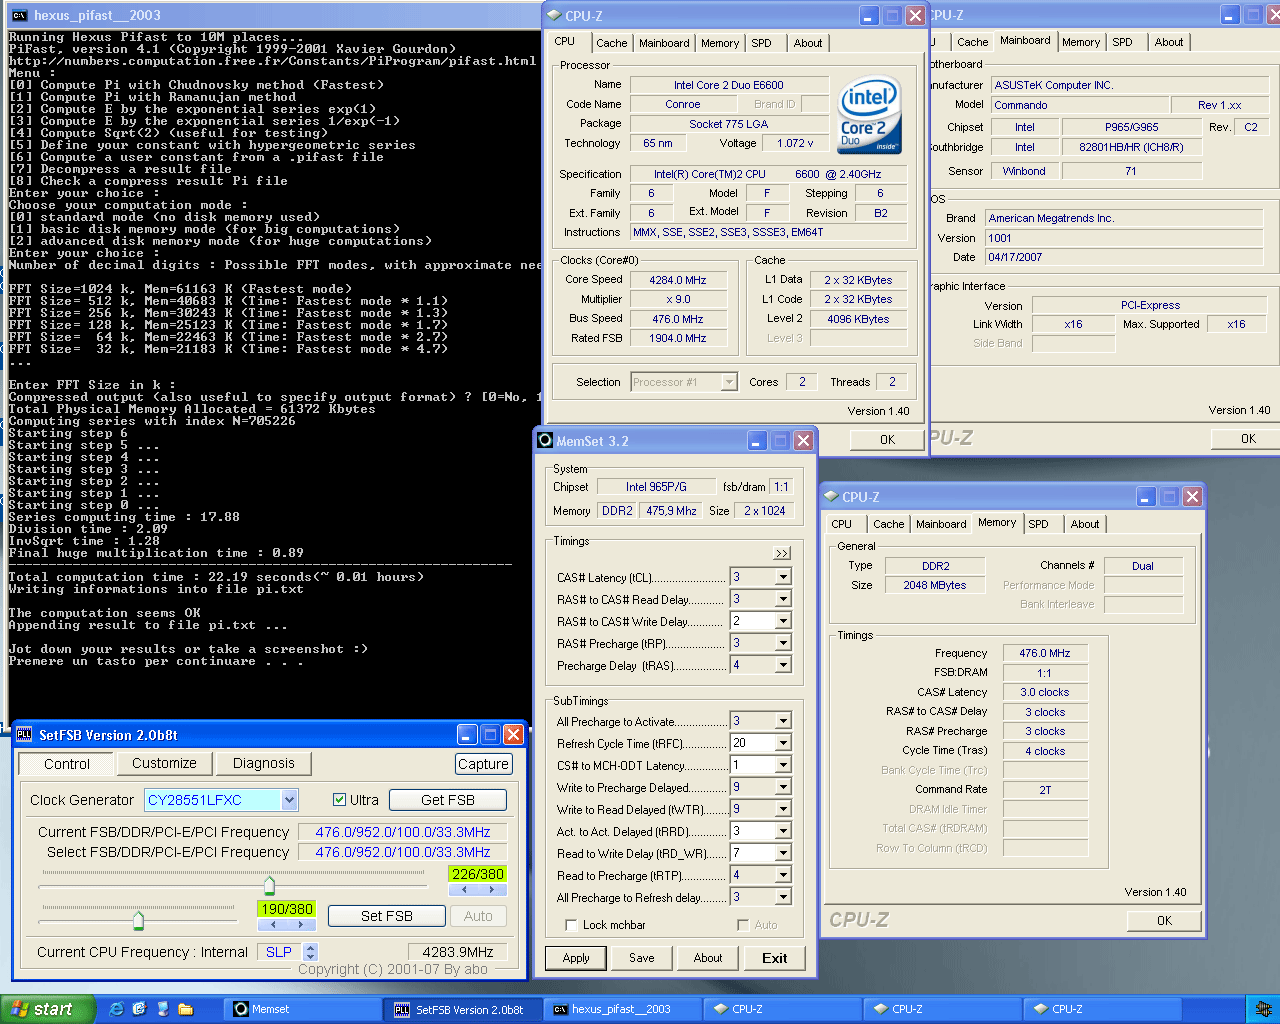The image size is (1280, 1024).
Task: Open the folder icon in quick launch
Action: pos(185,1009)
